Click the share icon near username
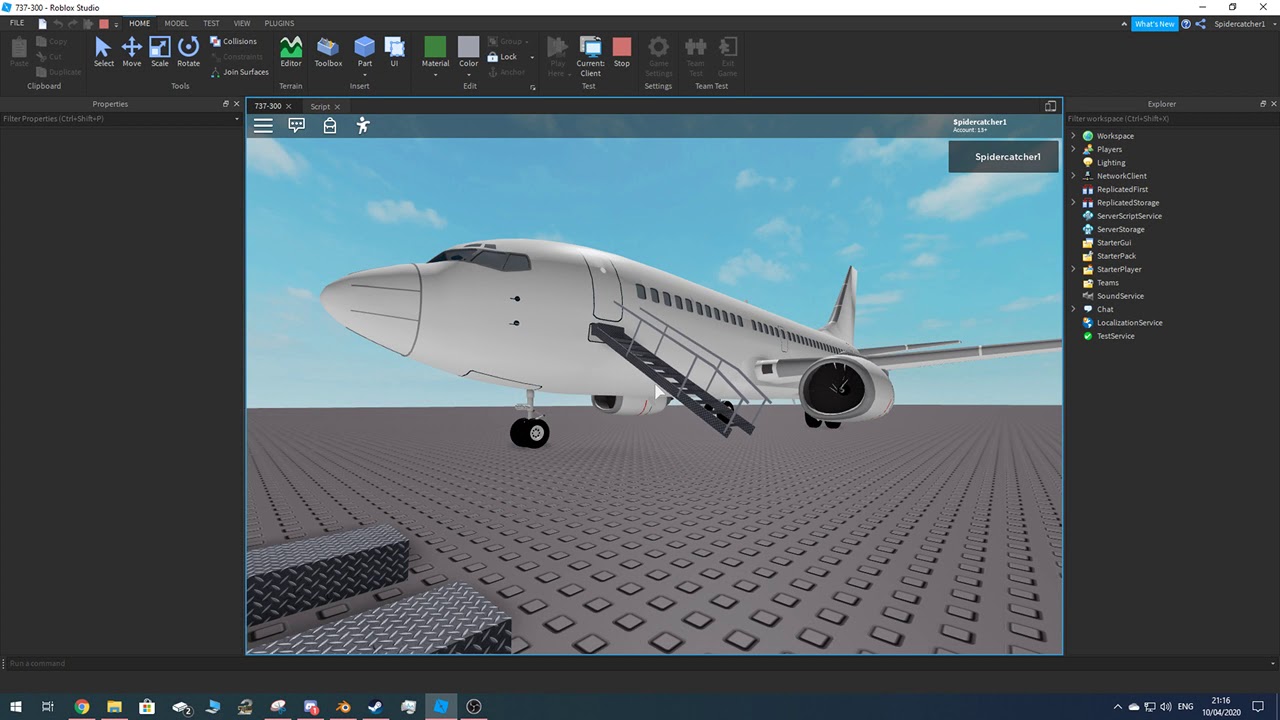 pyautogui.click(x=1200, y=23)
